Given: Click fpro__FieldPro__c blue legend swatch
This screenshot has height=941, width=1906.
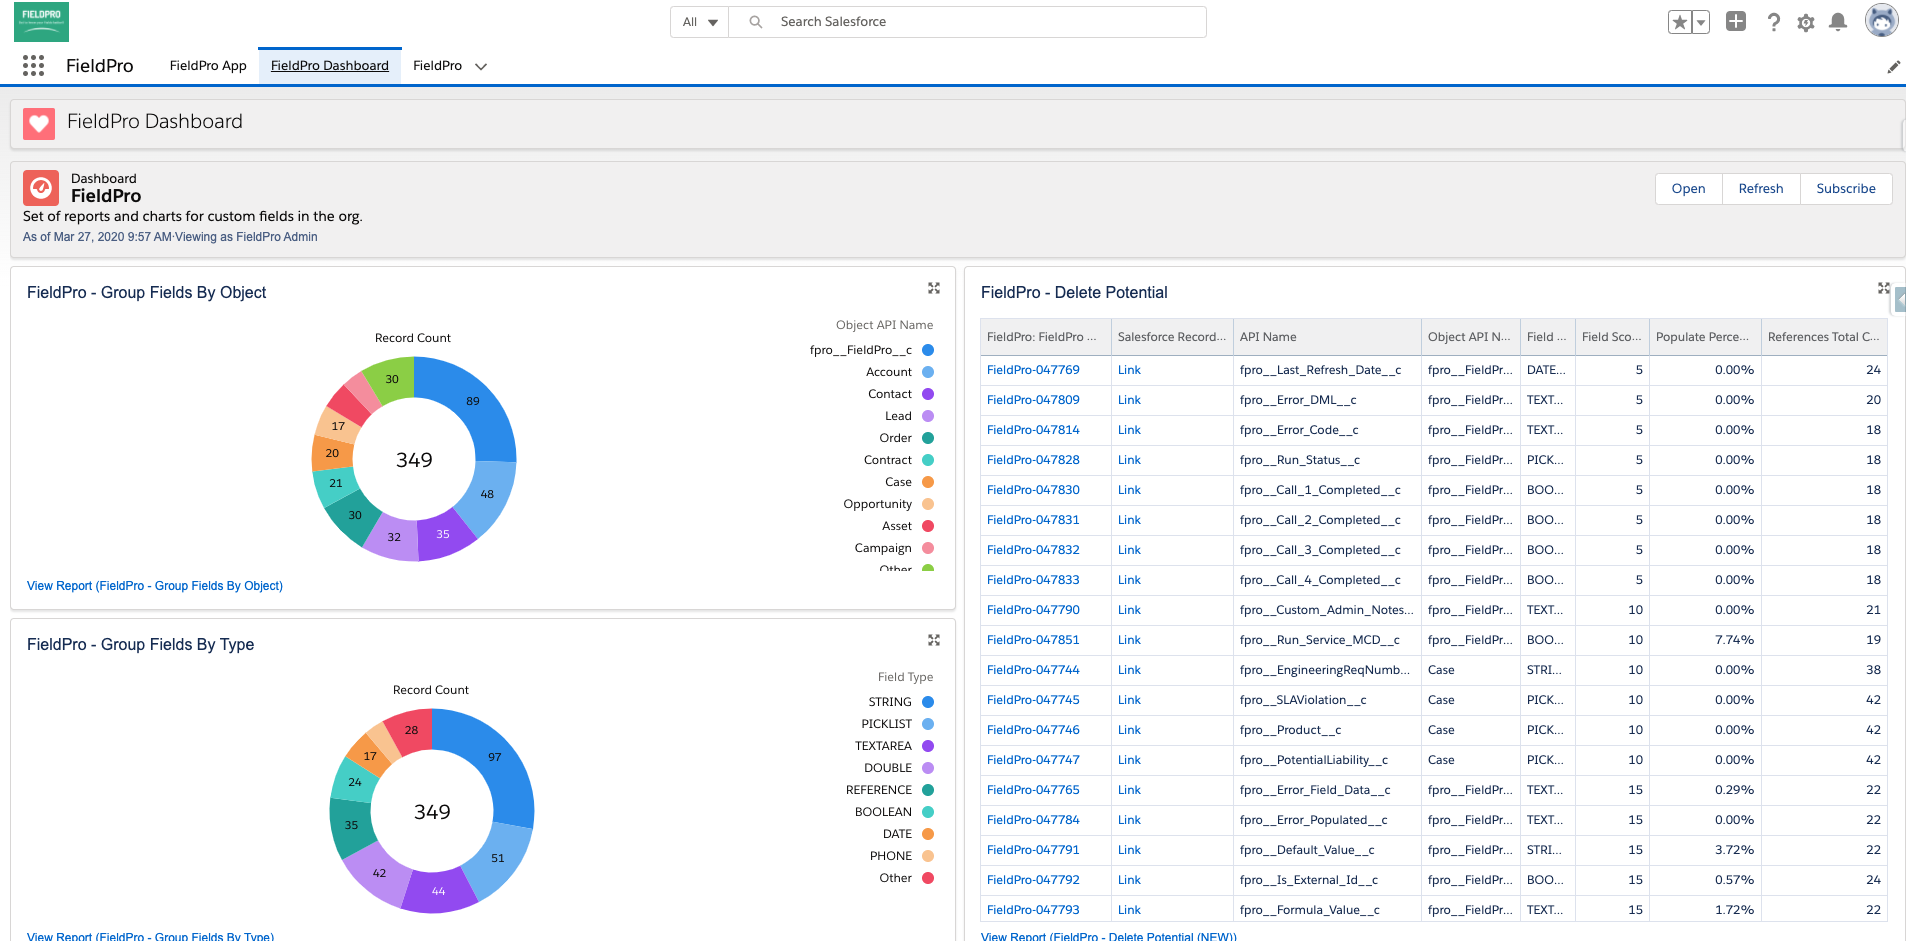Looking at the screenshot, I should click(928, 350).
